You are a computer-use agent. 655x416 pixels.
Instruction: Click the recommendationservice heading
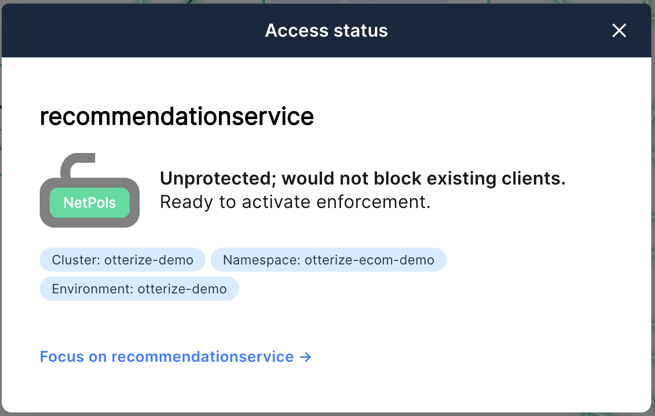click(x=177, y=116)
